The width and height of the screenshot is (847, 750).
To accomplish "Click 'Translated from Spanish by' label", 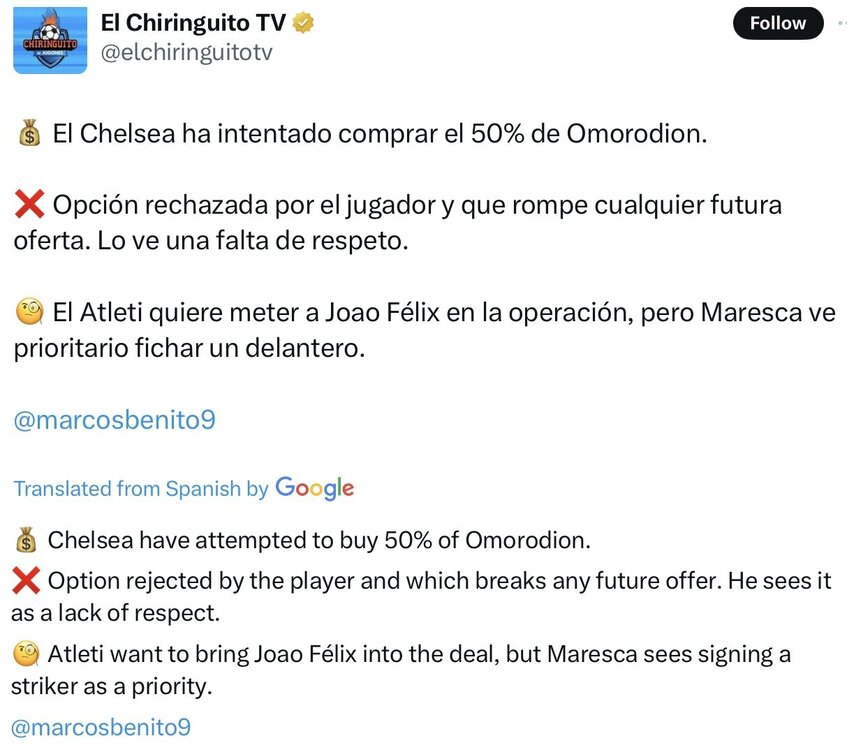I will click(141, 488).
